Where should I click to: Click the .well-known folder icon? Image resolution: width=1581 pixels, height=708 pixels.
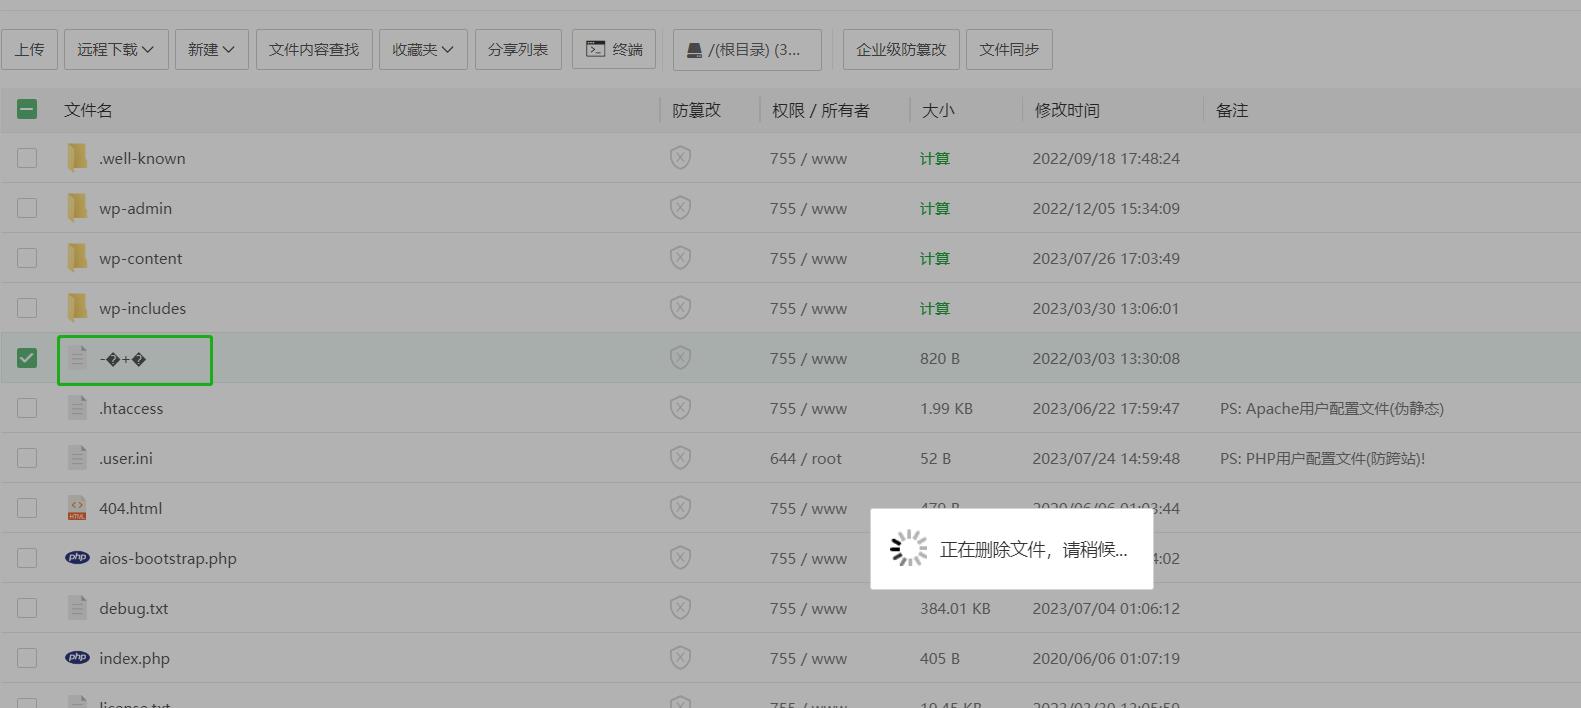click(x=77, y=158)
